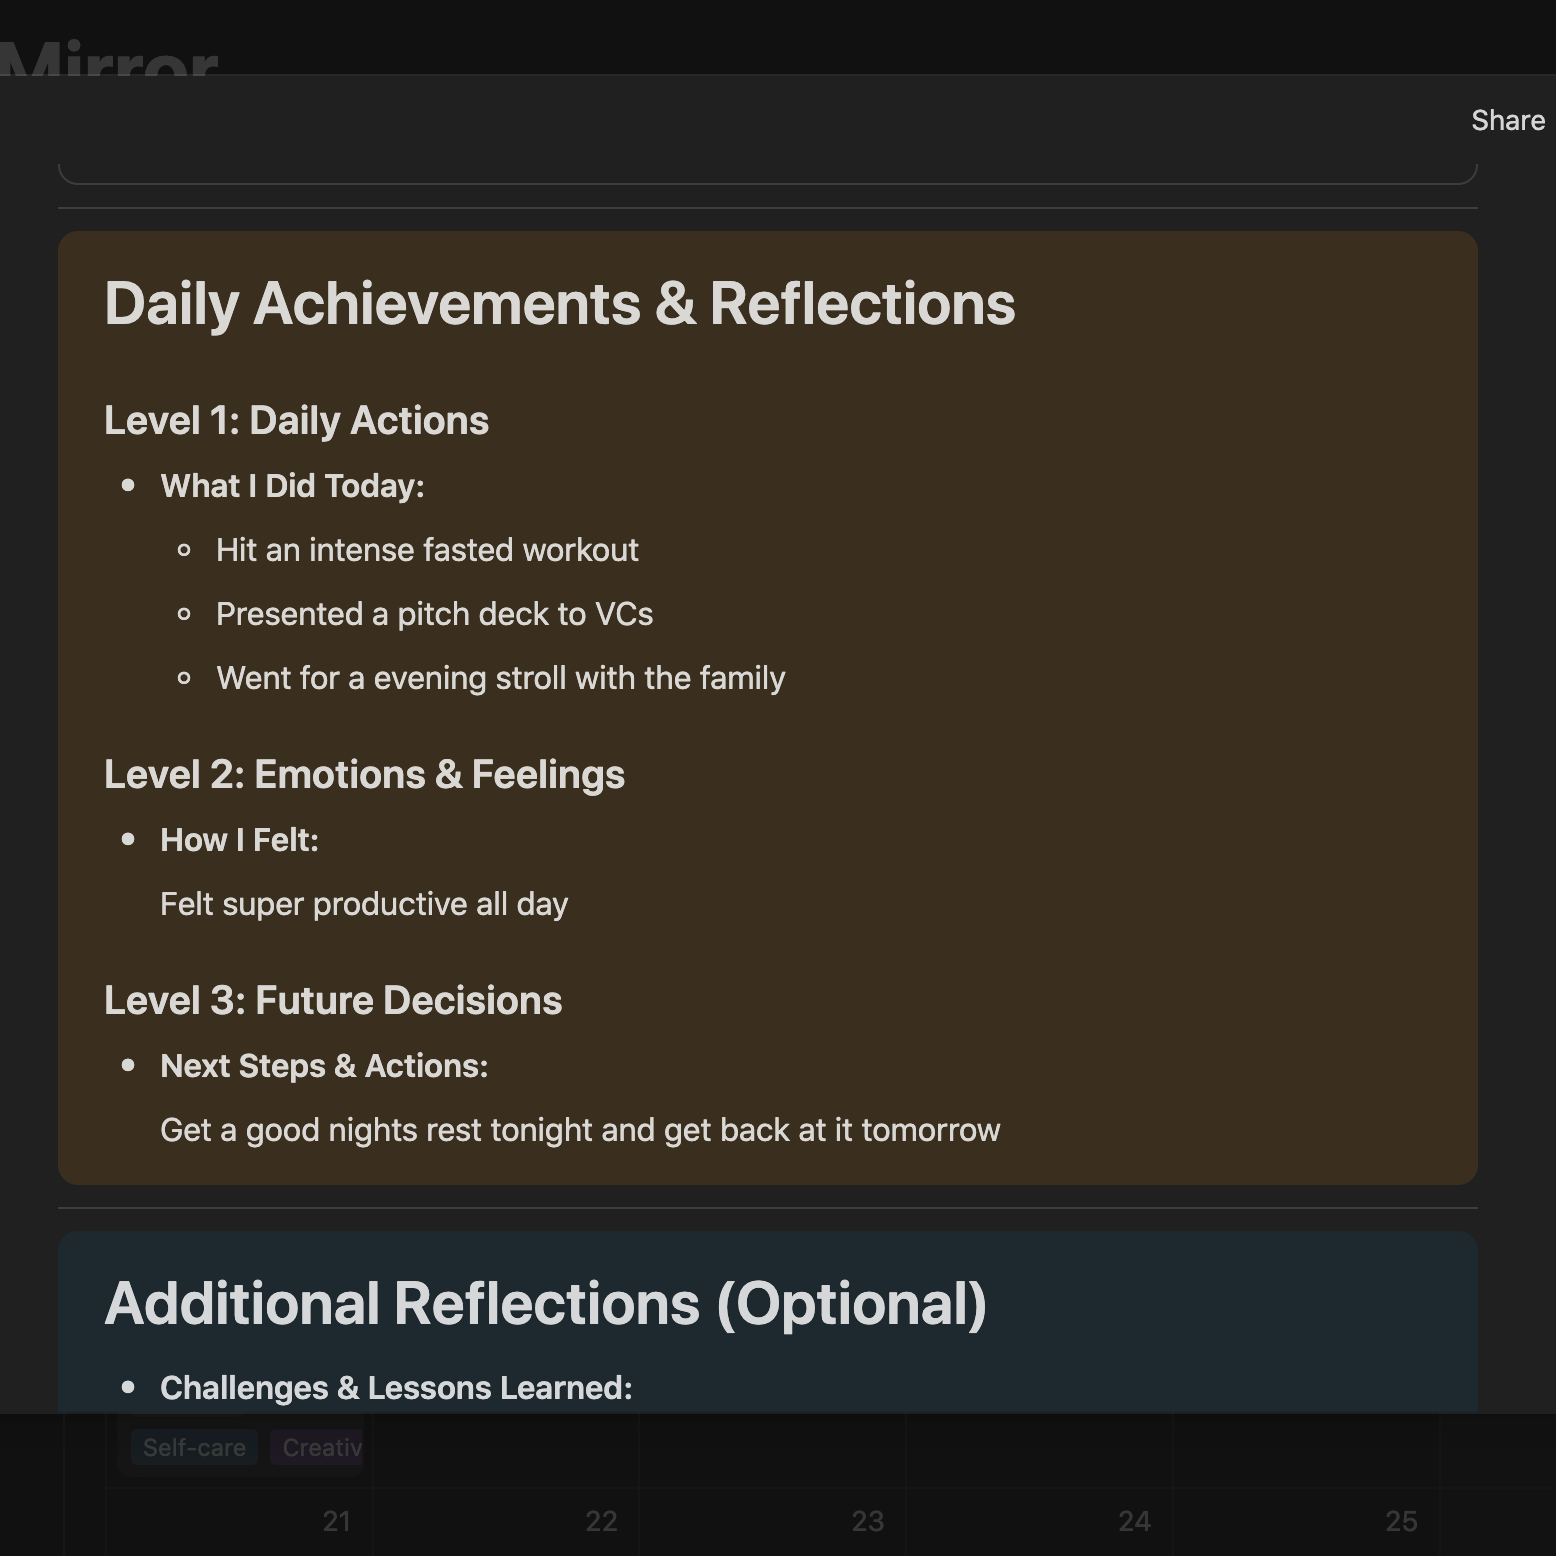Click the Share button
This screenshot has height=1556, width=1556.
(1507, 120)
